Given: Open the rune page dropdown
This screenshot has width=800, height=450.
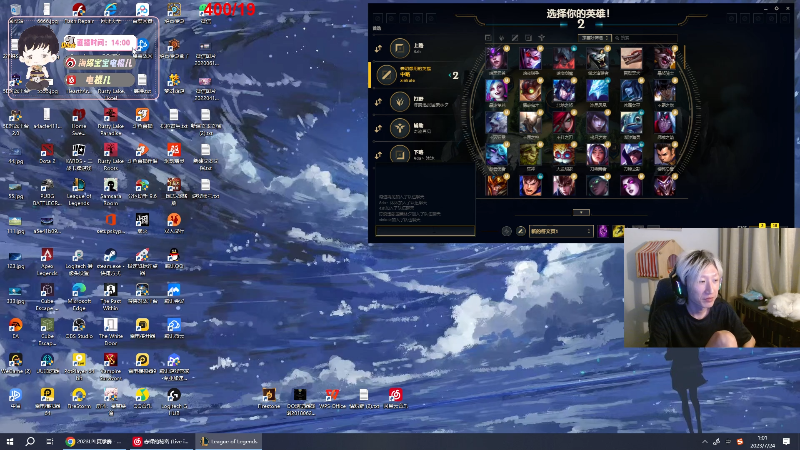Looking at the screenshot, I should click(561, 231).
